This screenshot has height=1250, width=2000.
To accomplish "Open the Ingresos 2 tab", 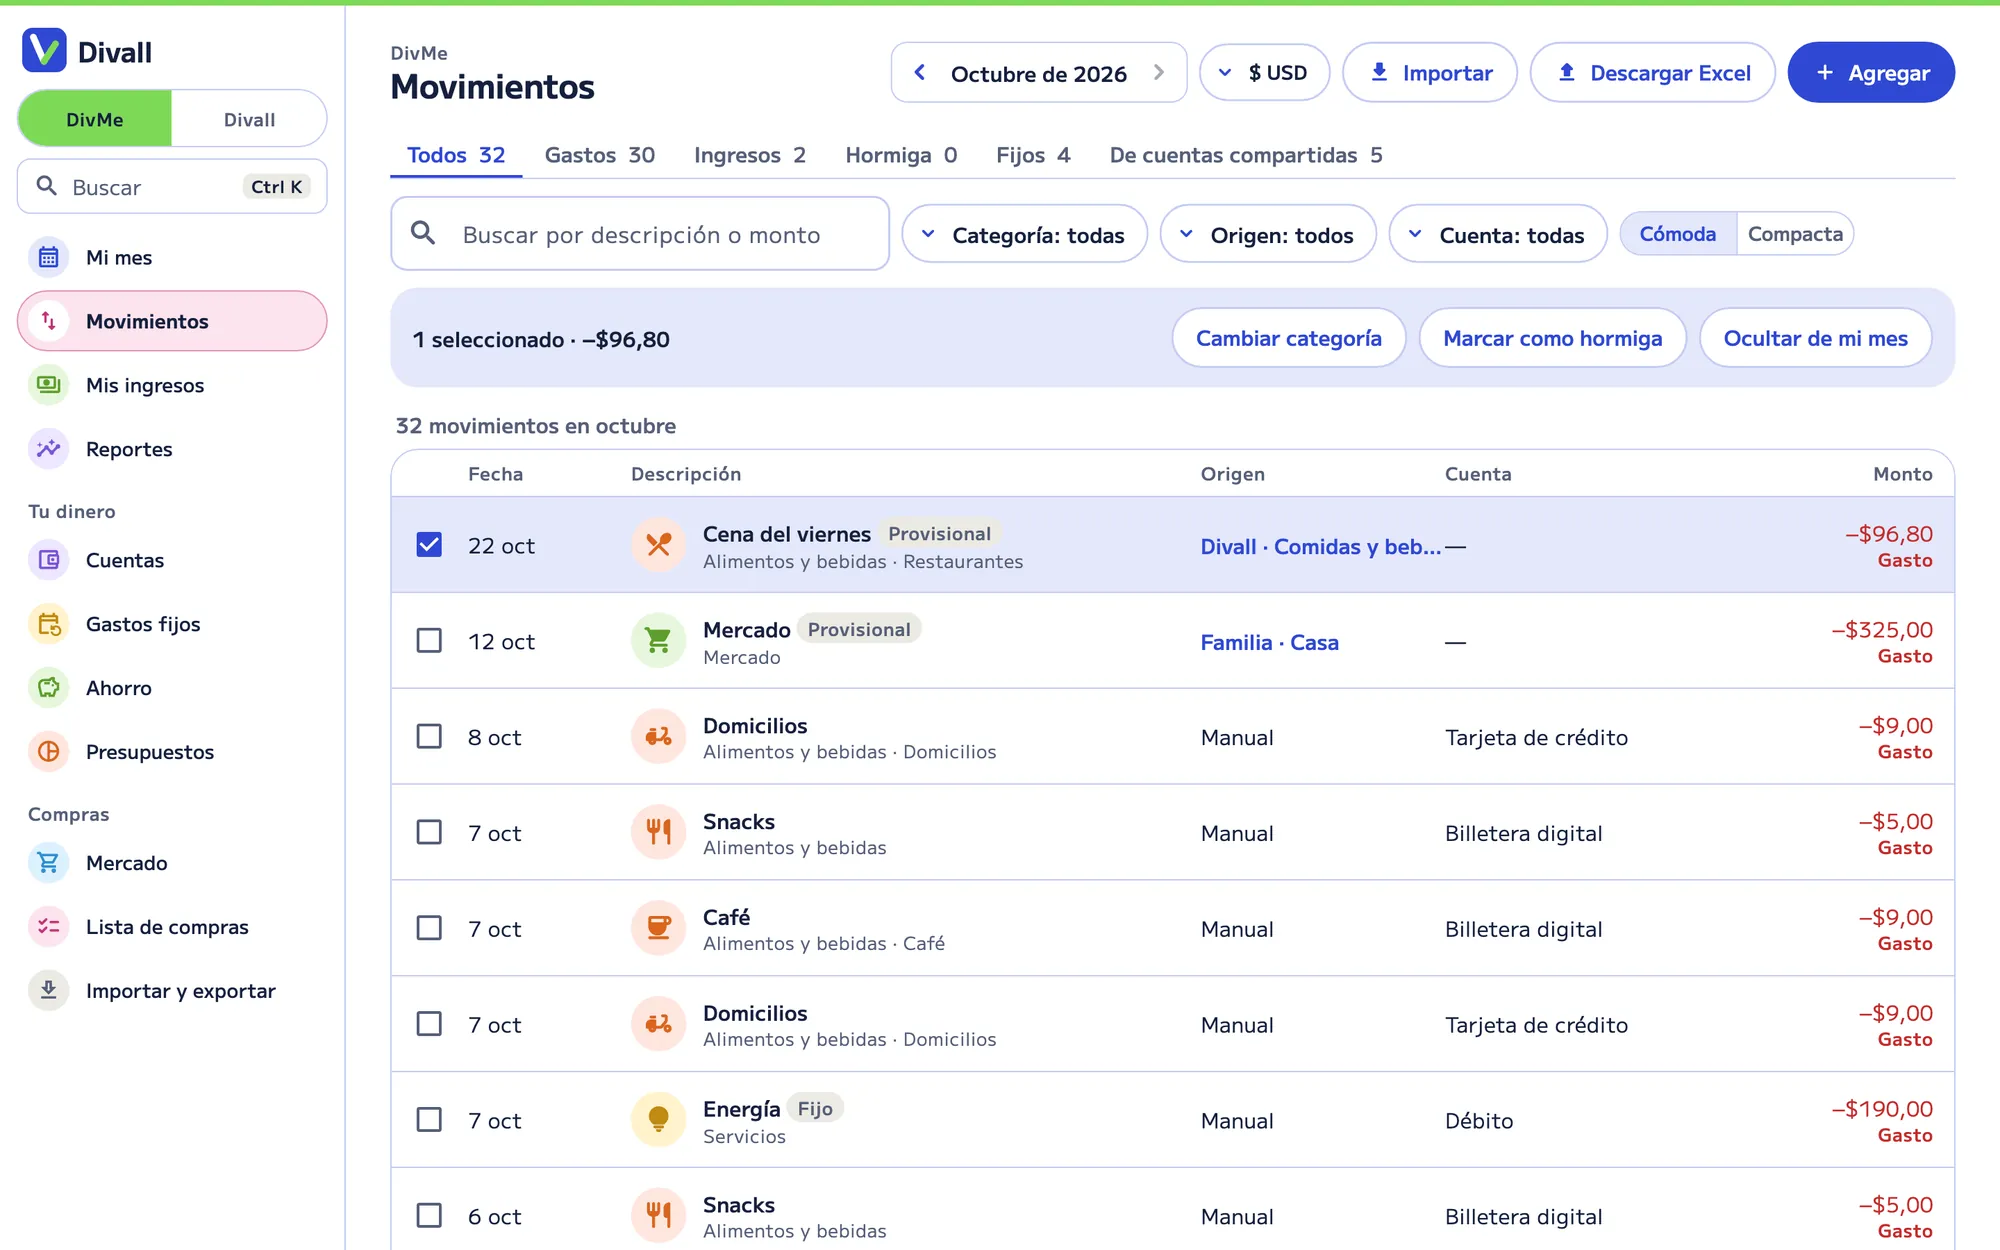I will 750,155.
